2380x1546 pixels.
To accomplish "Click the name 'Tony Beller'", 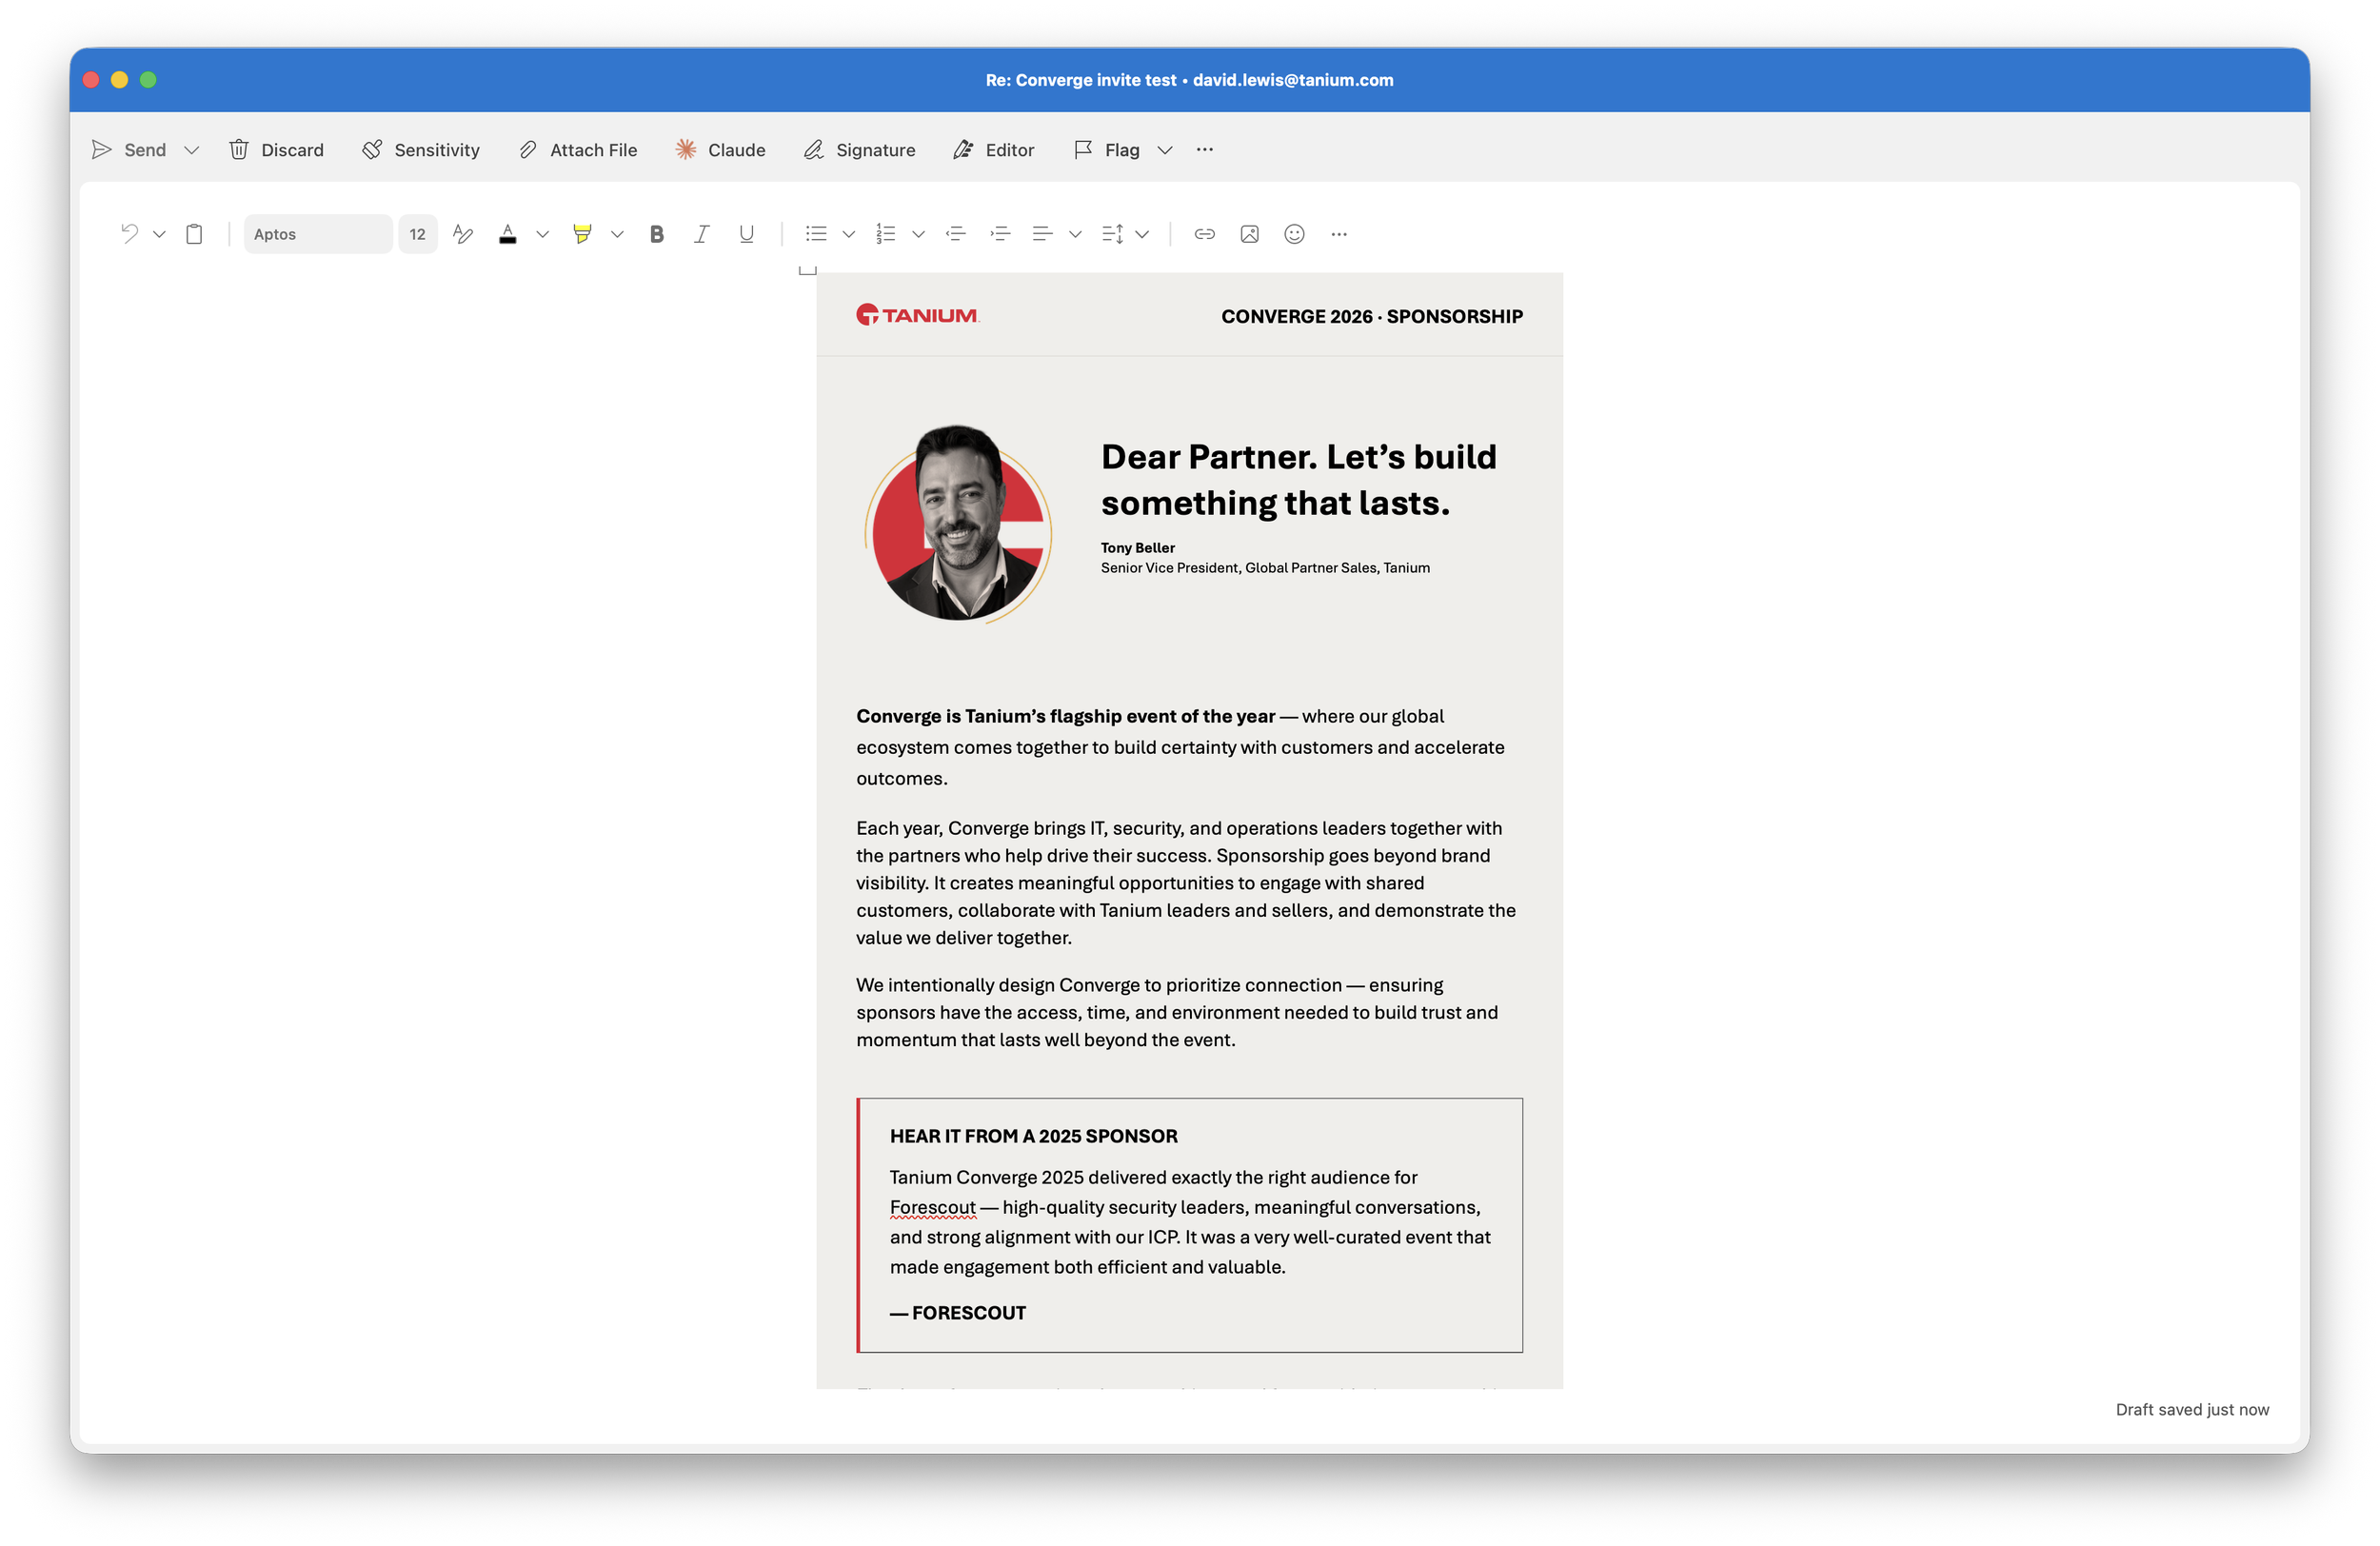I will [x=1138, y=548].
